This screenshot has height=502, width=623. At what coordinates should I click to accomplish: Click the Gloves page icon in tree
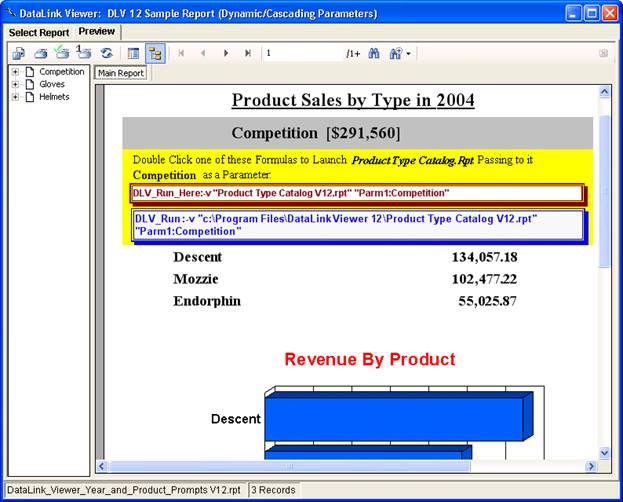point(30,84)
